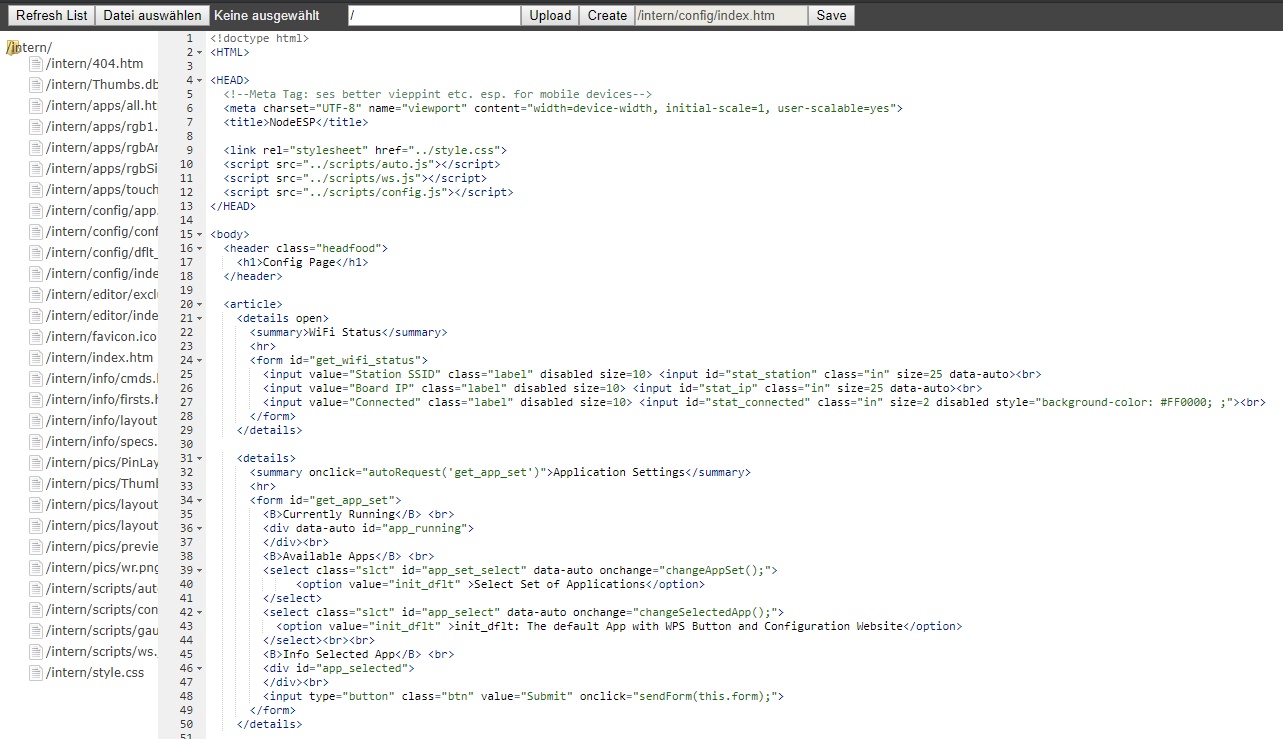This screenshot has width=1283, height=739.
Task: Focus the upload path field containing "/"
Action: coord(434,15)
